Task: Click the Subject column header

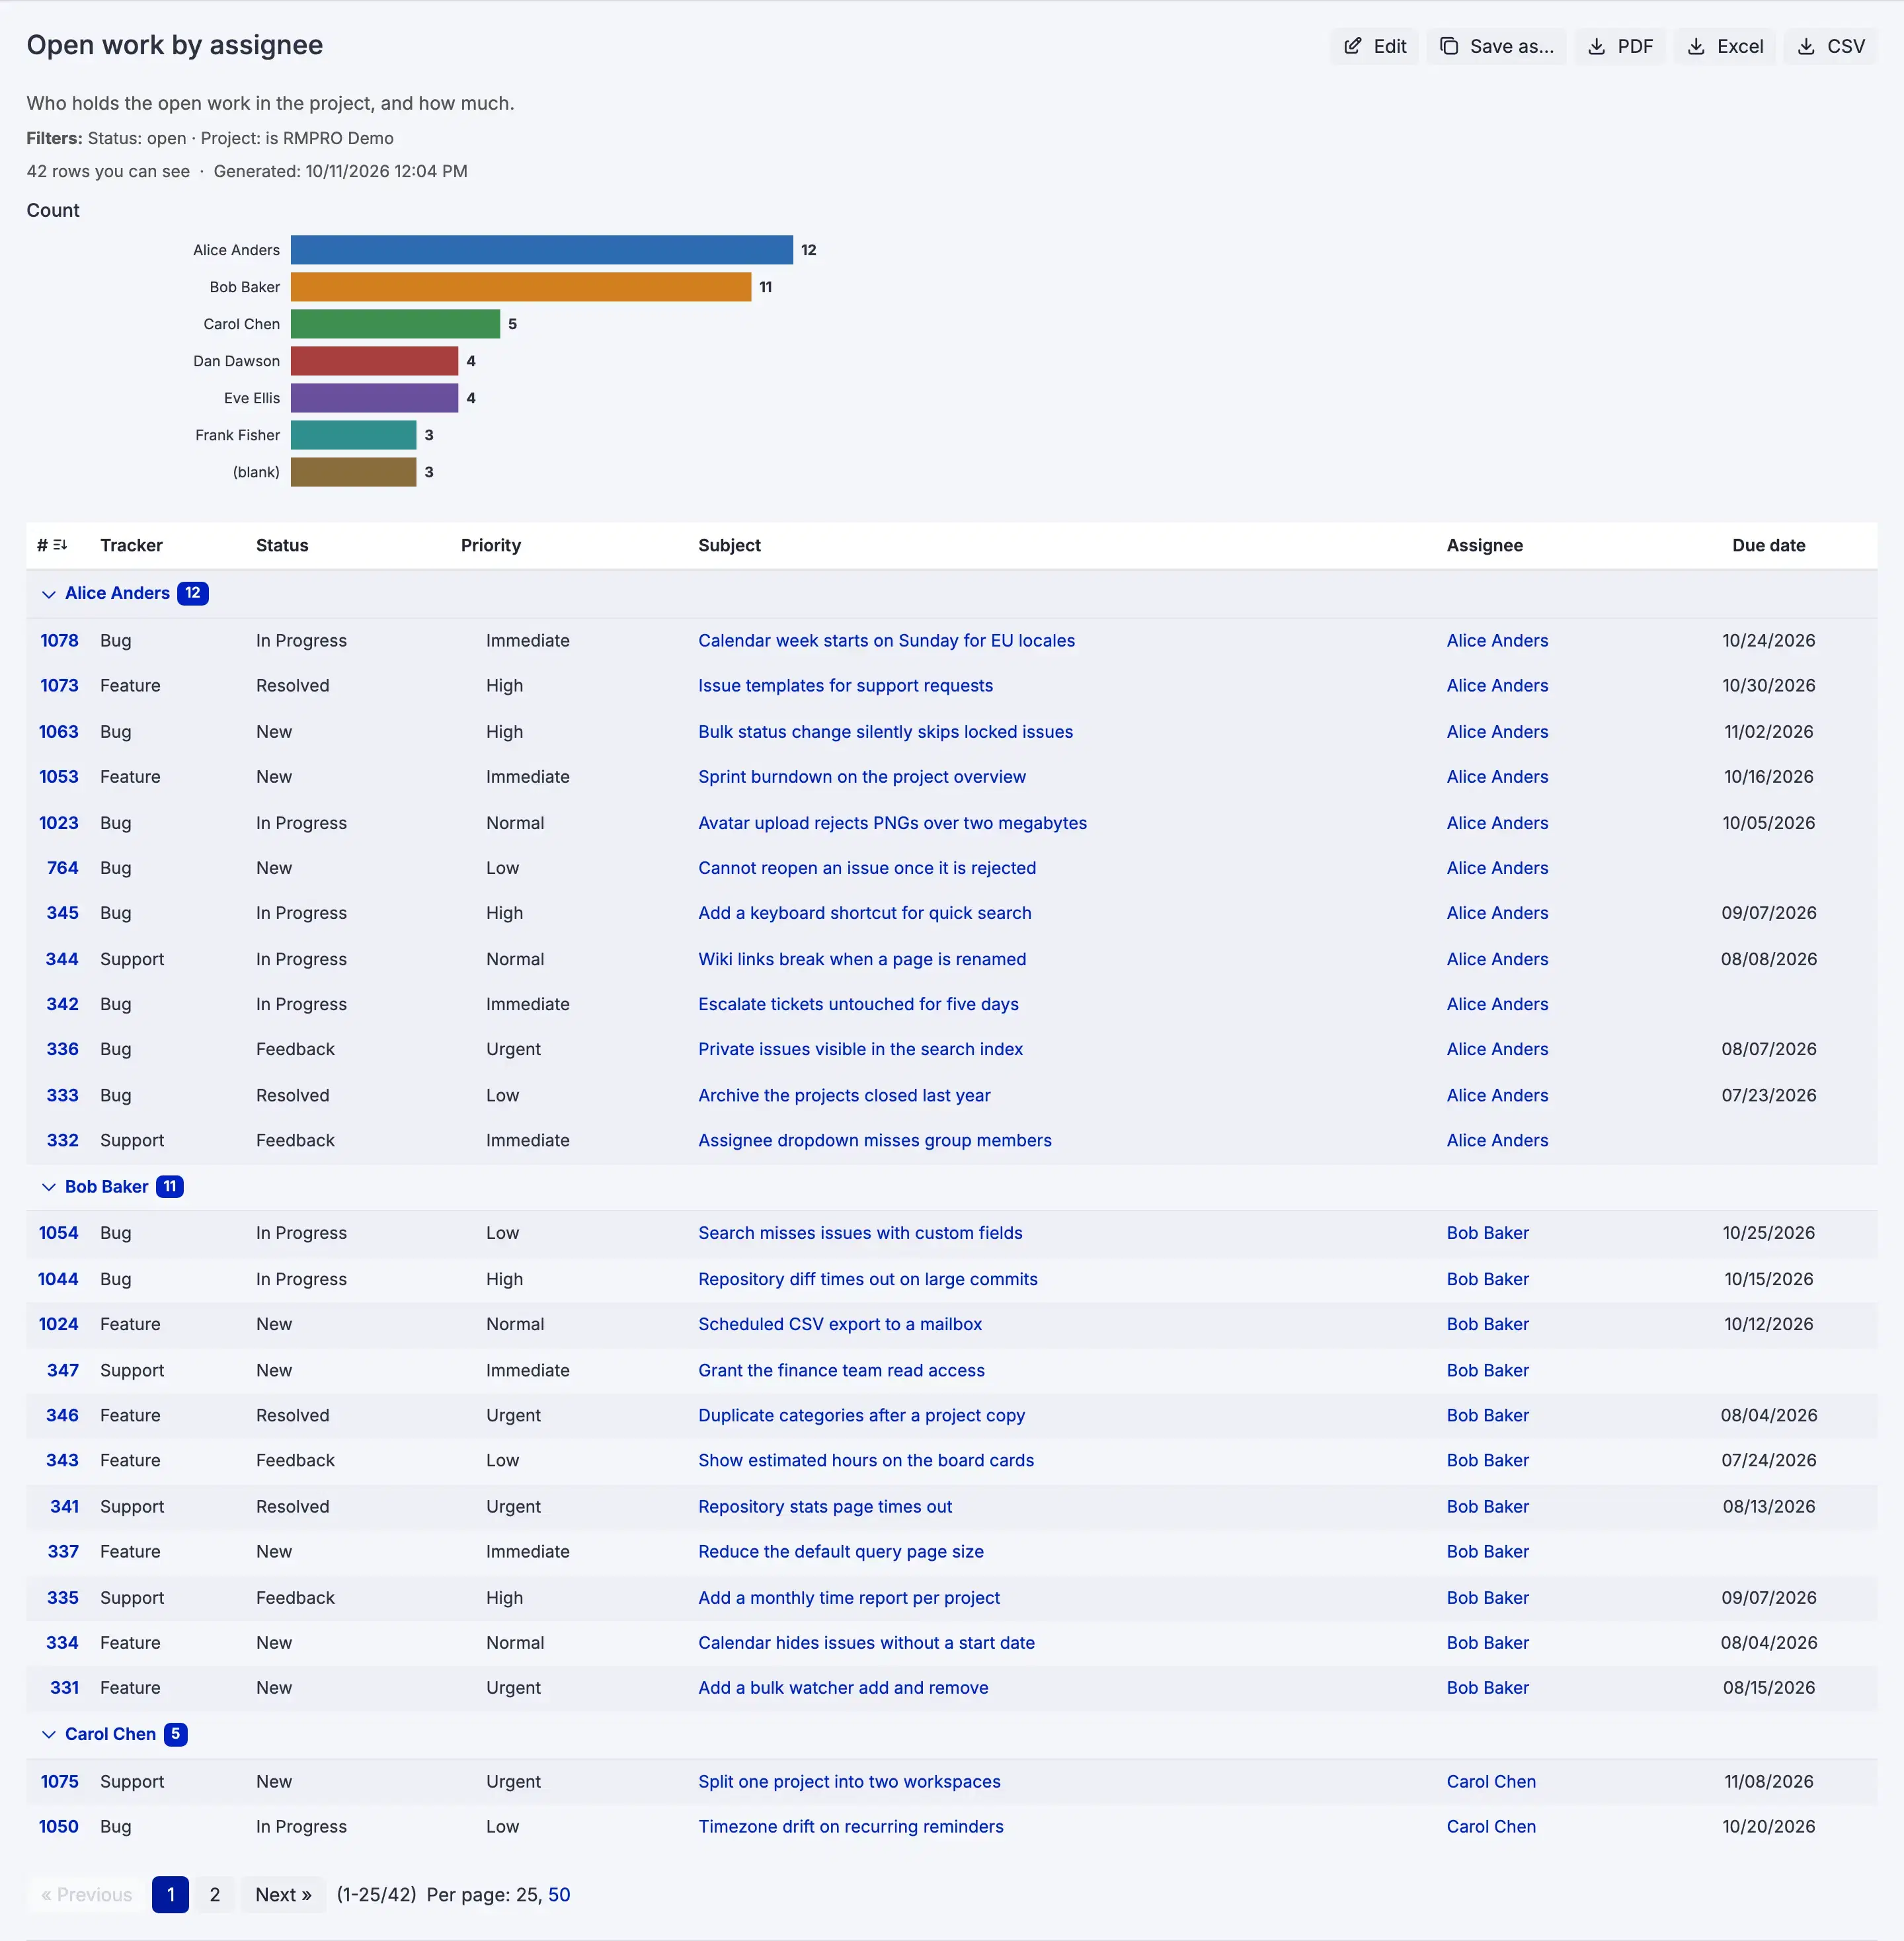Action: pos(729,545)
